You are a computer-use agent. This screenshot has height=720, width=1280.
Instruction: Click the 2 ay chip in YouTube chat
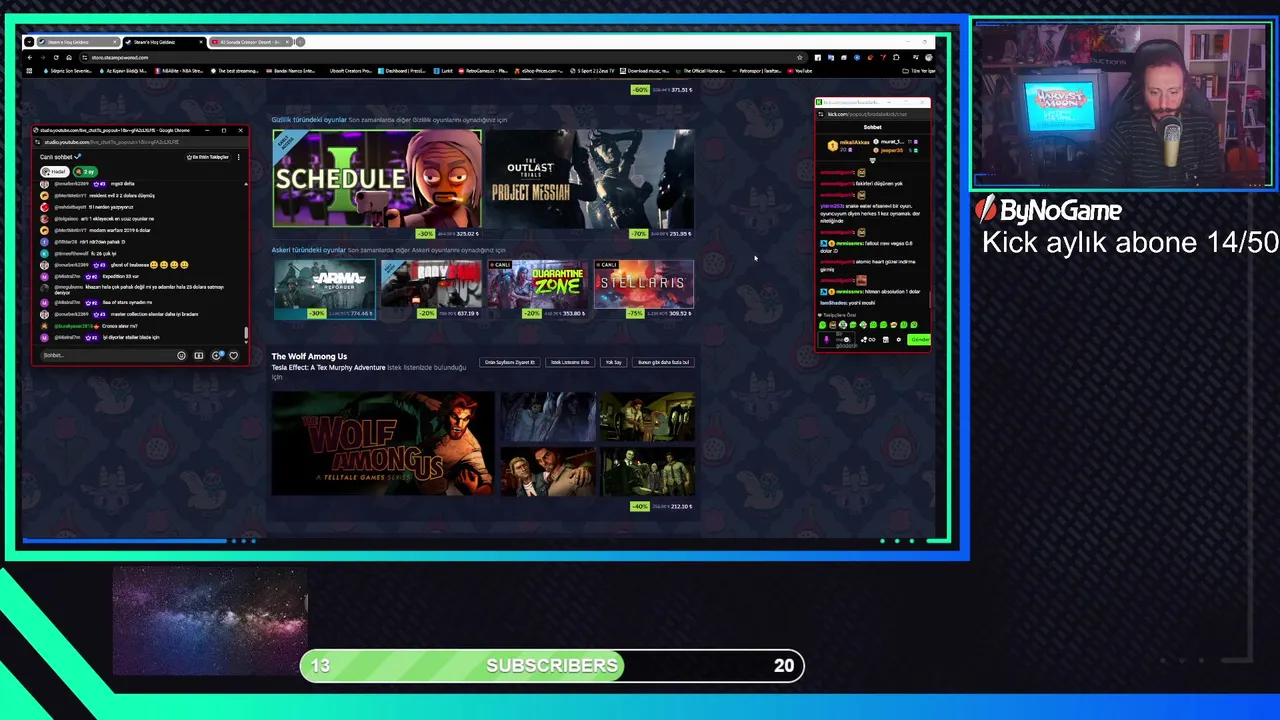pos(85,172)
